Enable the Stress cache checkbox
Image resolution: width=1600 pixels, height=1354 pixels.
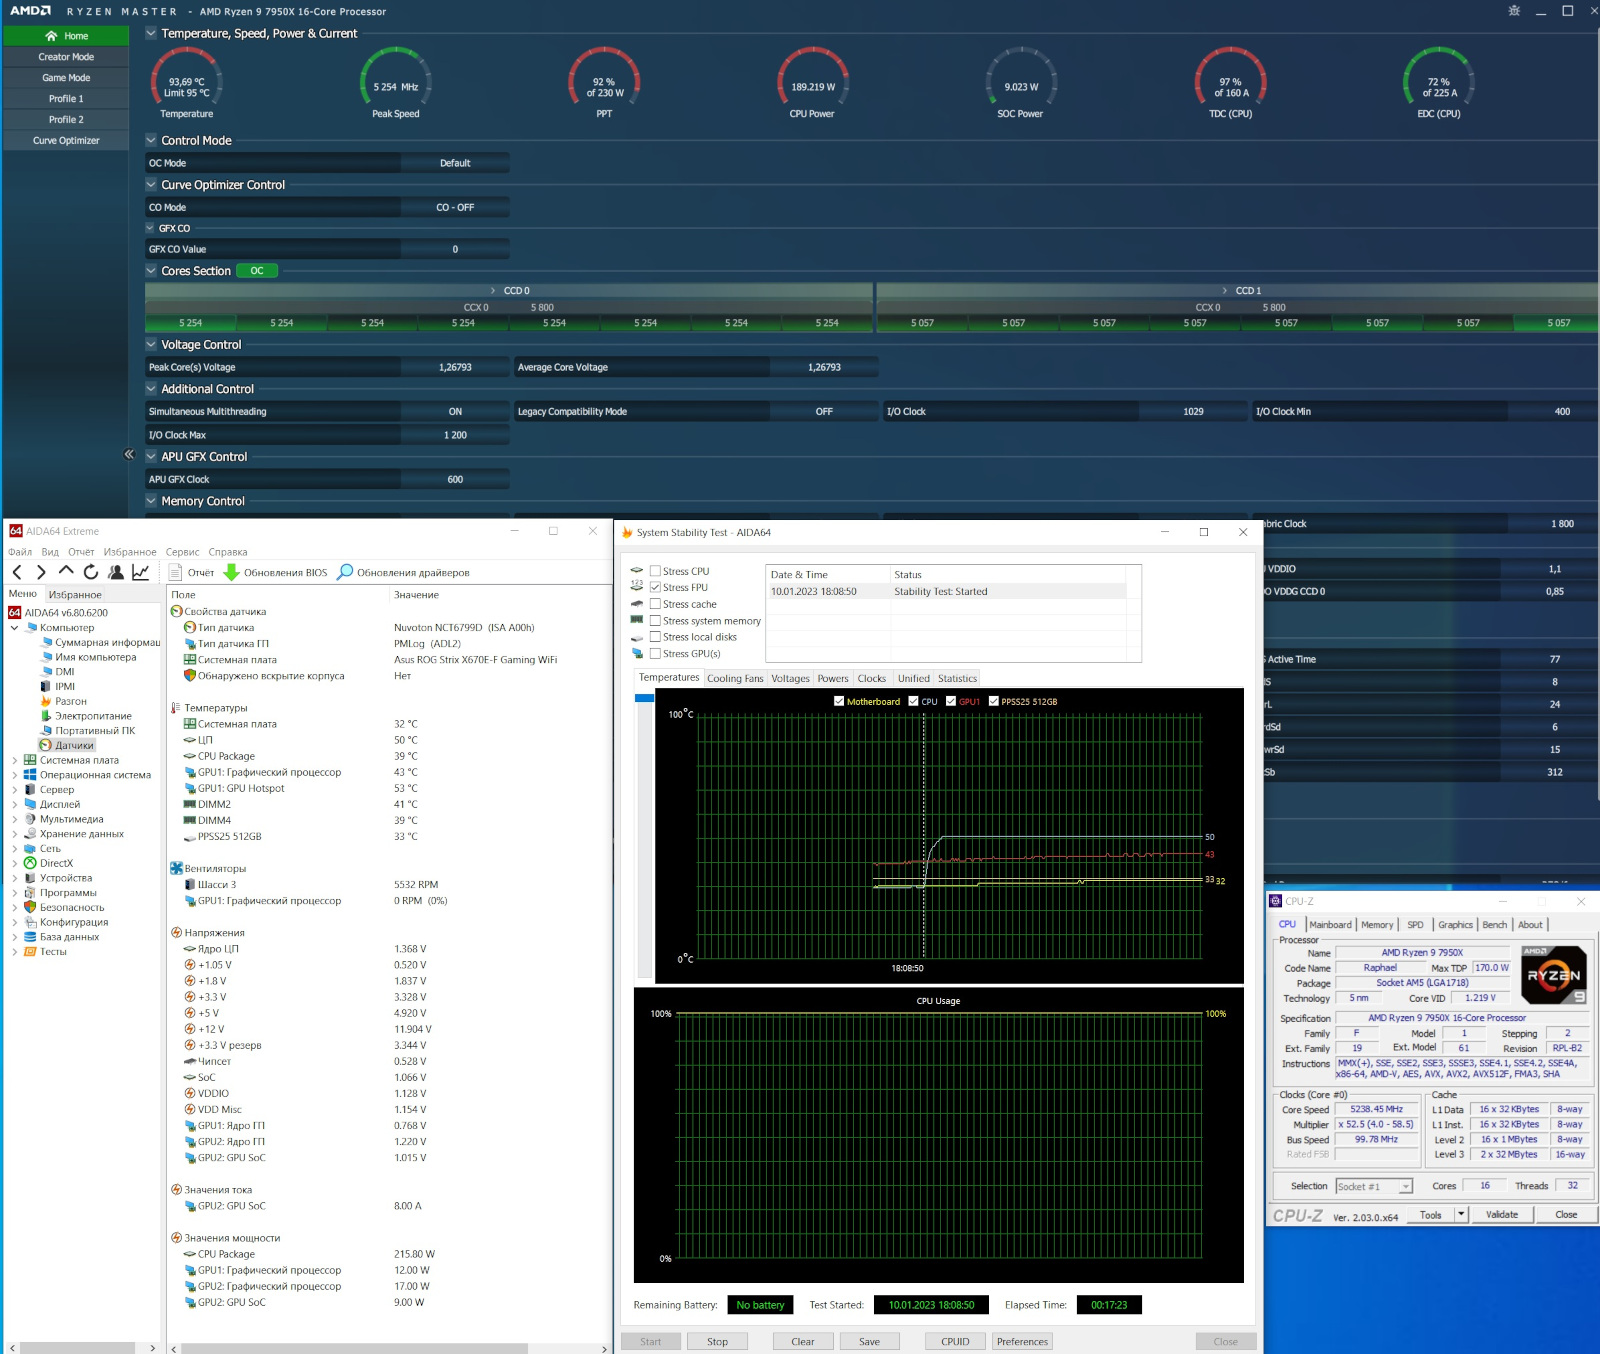pos(656,604)
